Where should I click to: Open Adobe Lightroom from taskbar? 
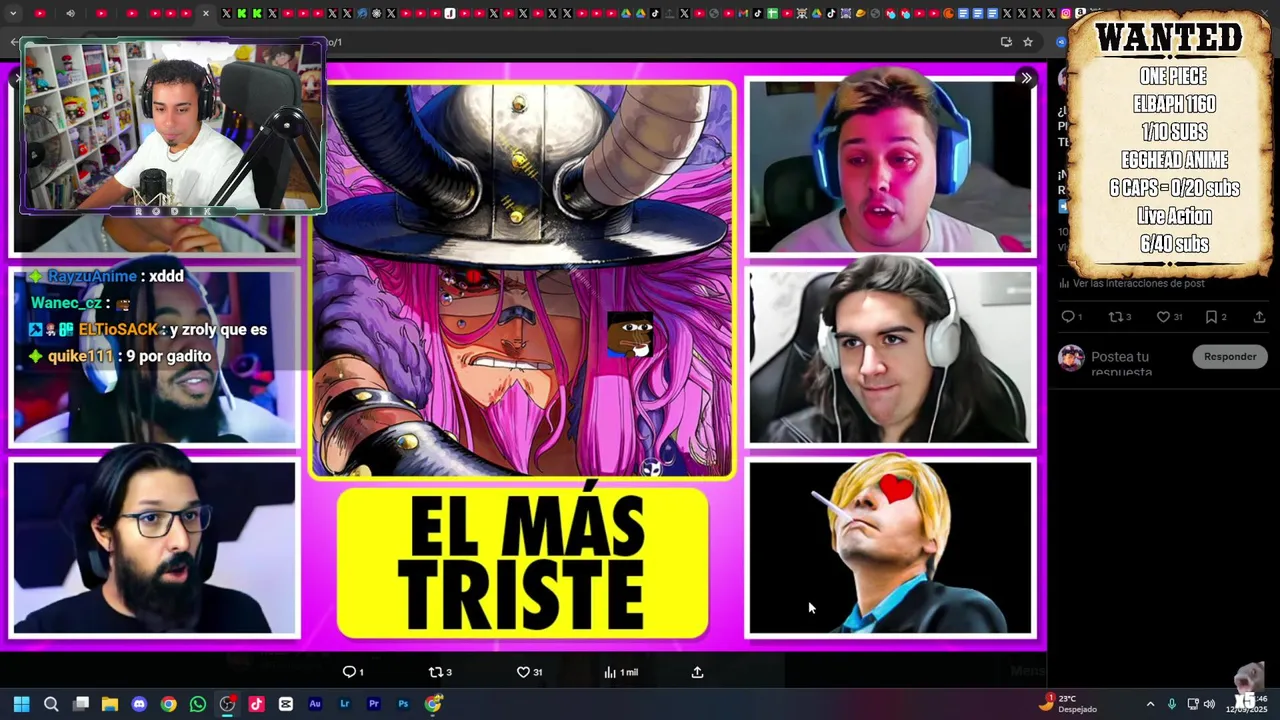(344, 704)
